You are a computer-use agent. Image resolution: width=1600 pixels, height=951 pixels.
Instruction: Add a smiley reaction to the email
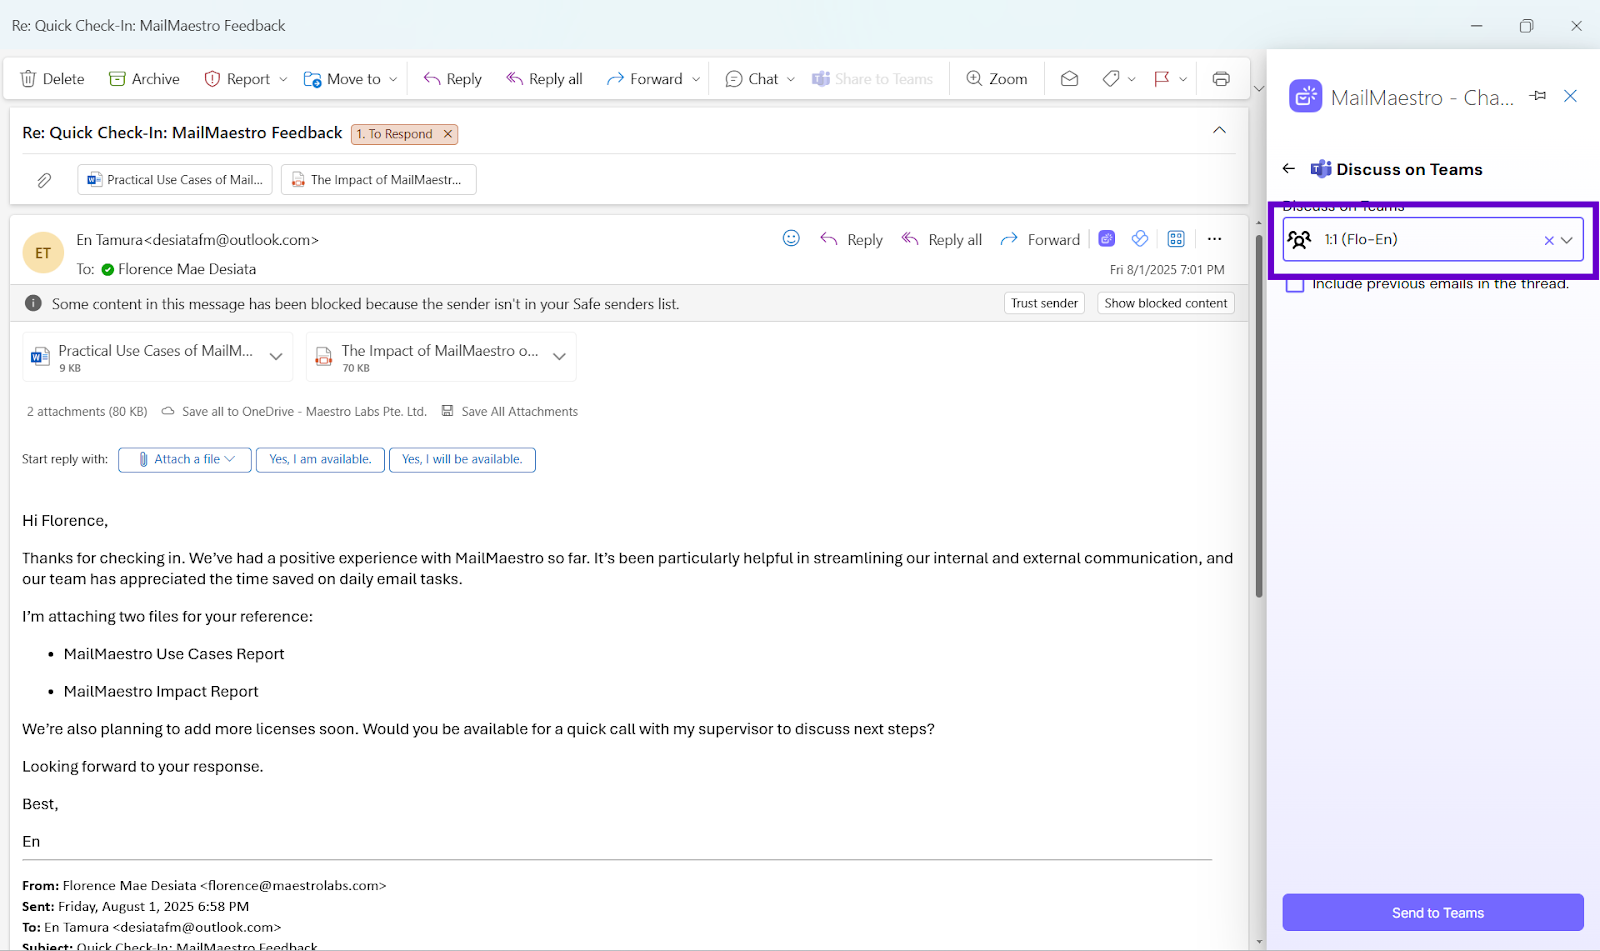[x=791, y=238]
